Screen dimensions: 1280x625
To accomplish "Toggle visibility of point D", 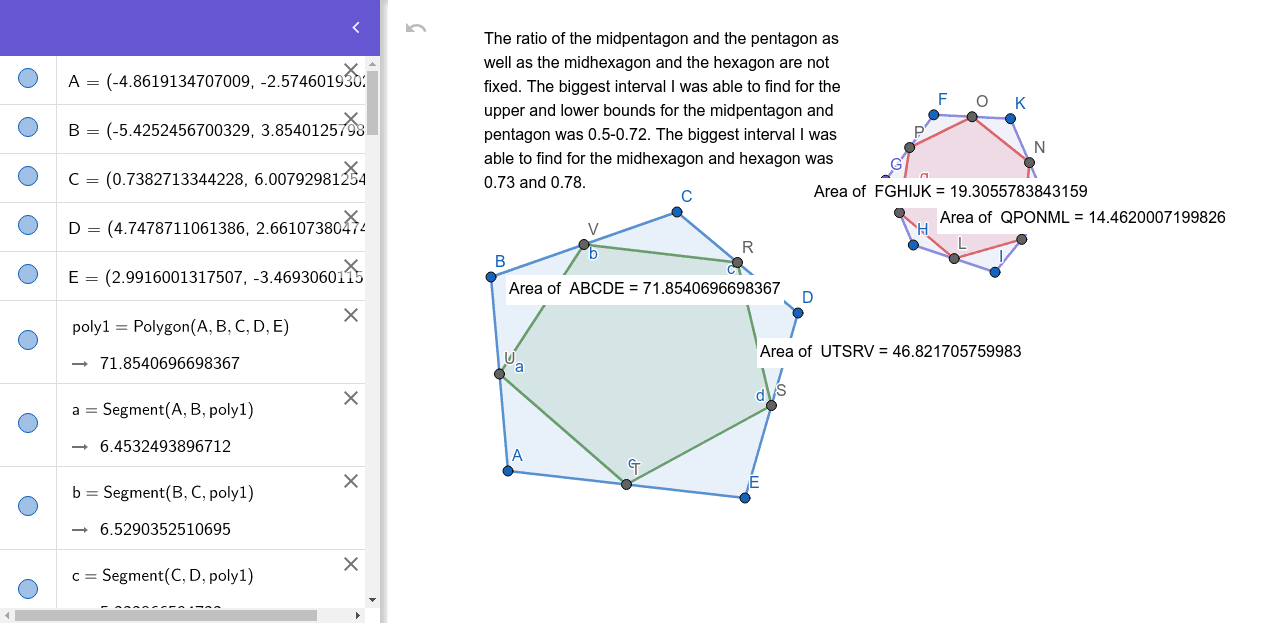I will (x=29, y=226).
